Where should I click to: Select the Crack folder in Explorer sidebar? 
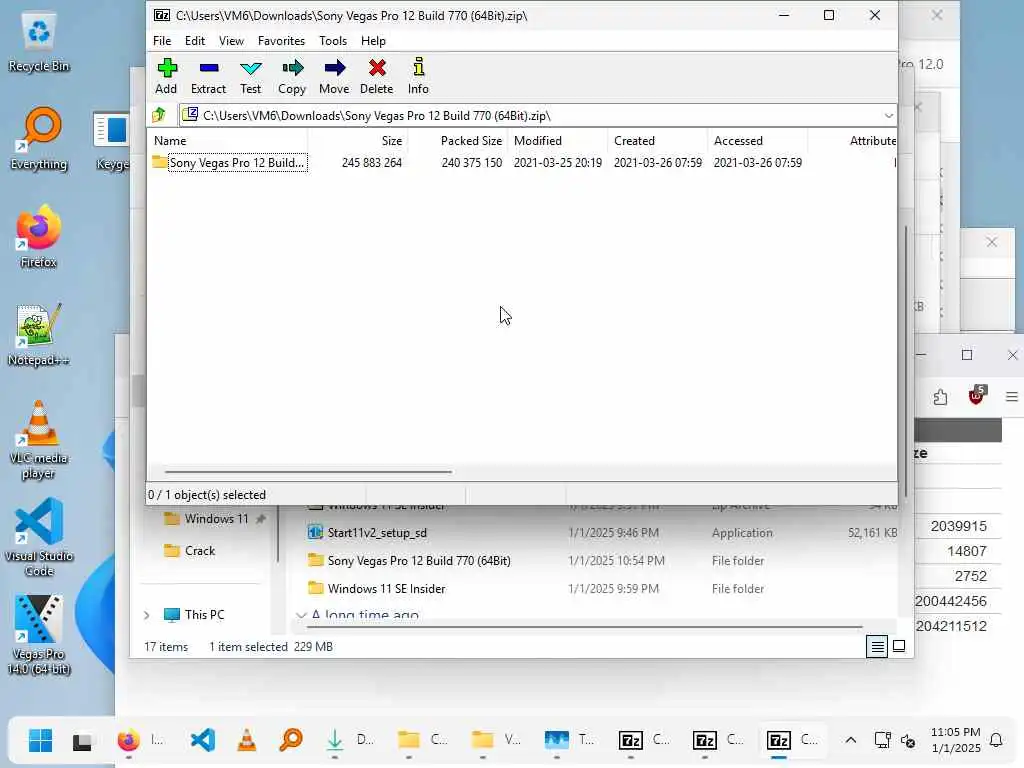[x=199, y=551]
